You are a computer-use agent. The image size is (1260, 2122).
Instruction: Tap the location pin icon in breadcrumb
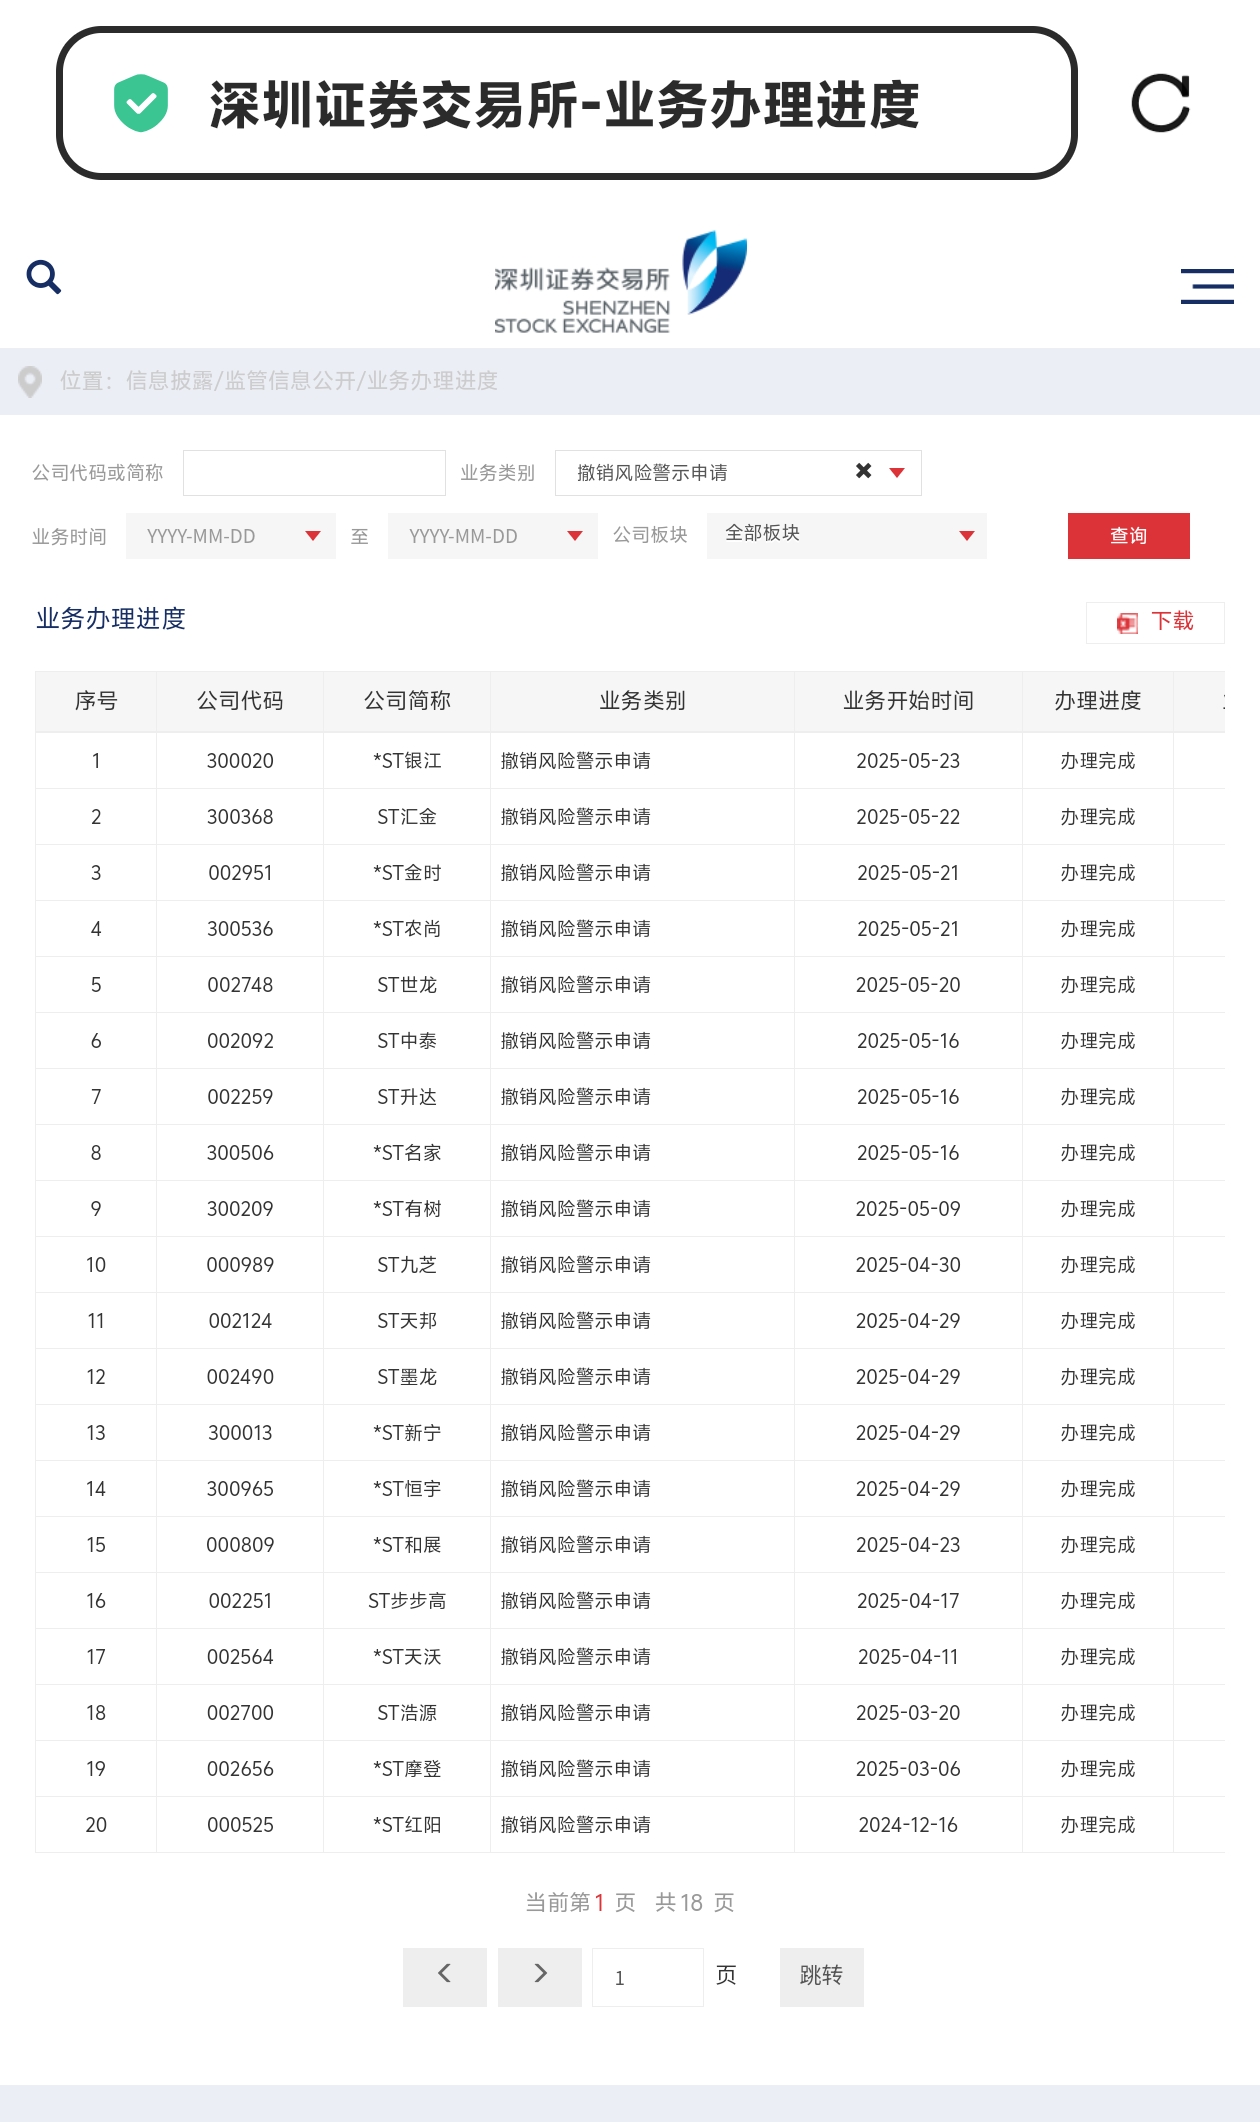tap(30, 381)
